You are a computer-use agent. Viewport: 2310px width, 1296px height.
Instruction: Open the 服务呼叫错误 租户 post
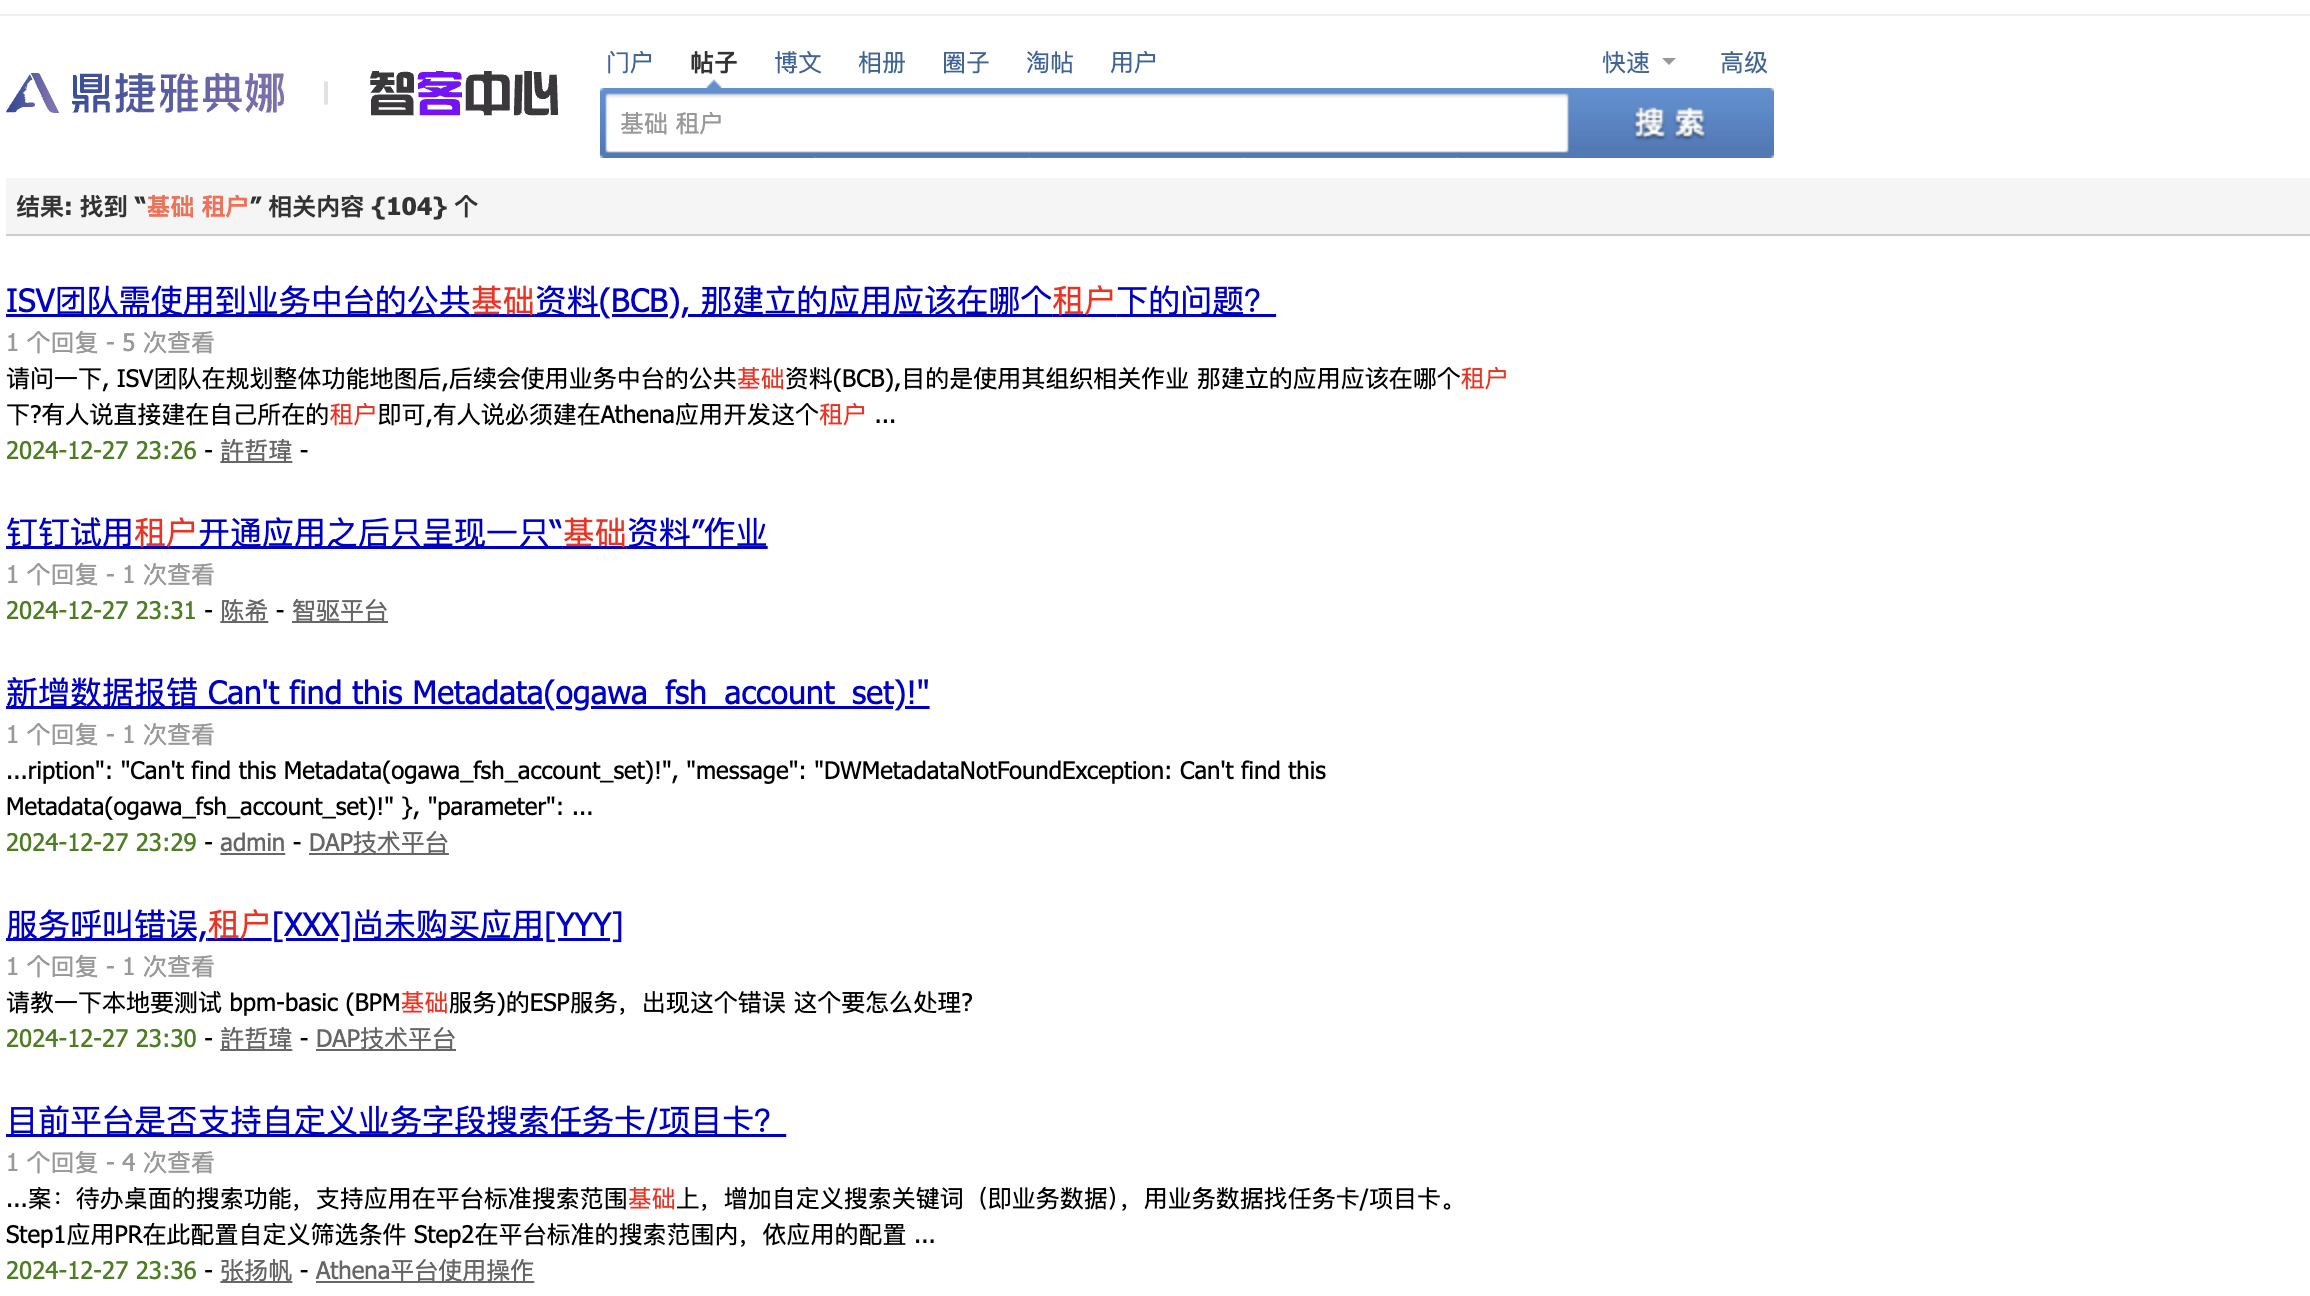314,924
